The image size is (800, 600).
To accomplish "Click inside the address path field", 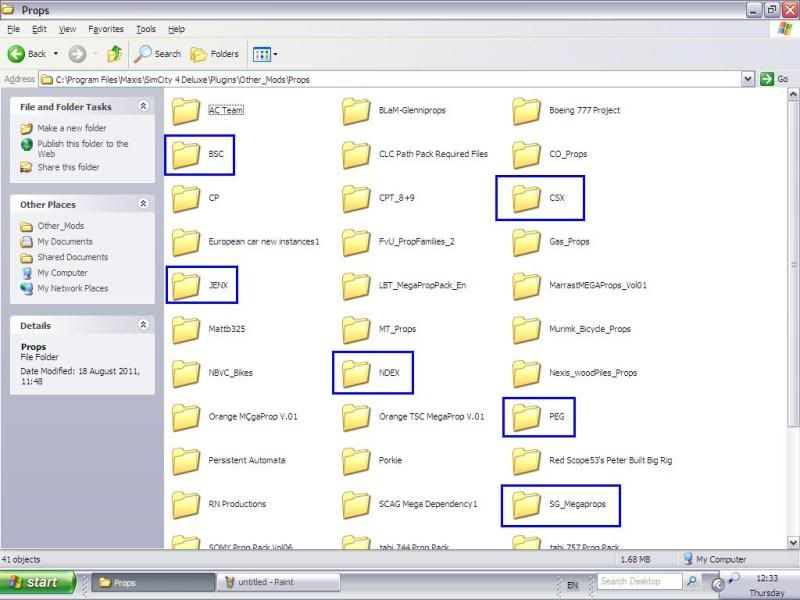I will [x=390, y=79].
